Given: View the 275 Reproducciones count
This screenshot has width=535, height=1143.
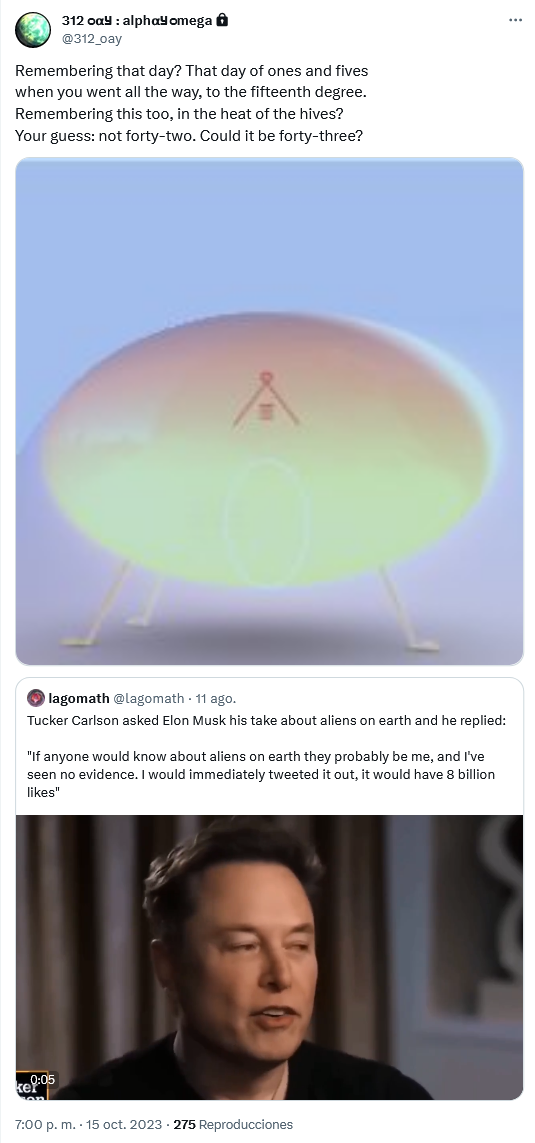Looking at the screenshot, I should (233, 1124).
